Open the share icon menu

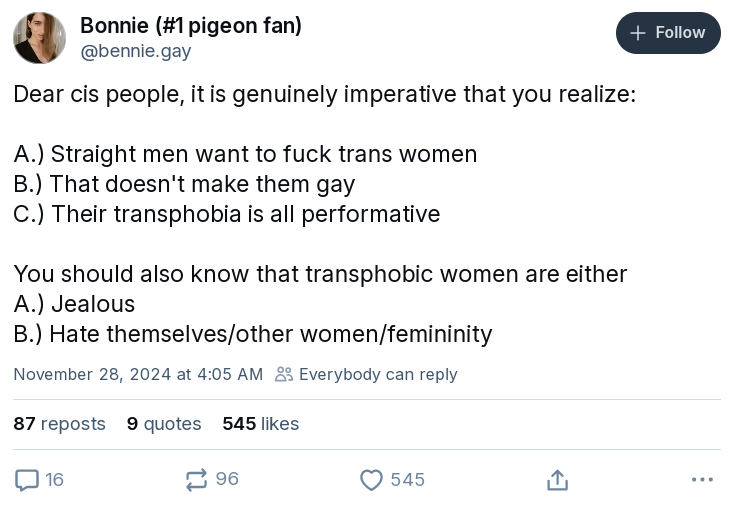(557, 480)
